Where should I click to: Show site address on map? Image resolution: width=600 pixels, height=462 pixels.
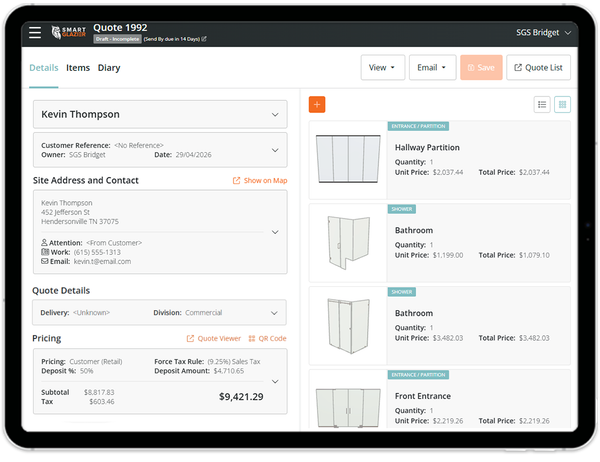coord(260,180)
